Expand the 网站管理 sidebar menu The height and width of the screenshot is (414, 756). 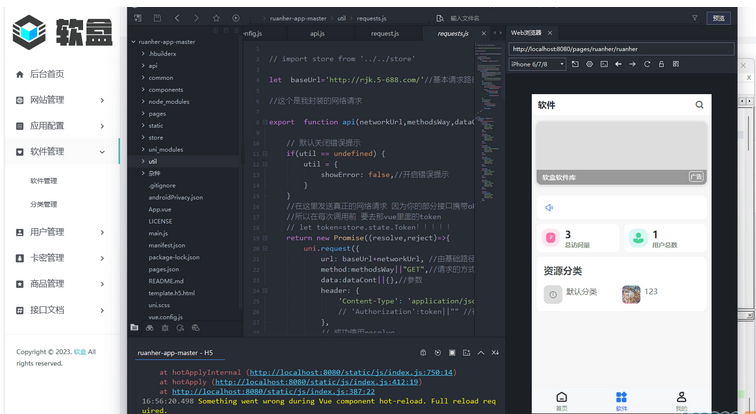[60, 100]
